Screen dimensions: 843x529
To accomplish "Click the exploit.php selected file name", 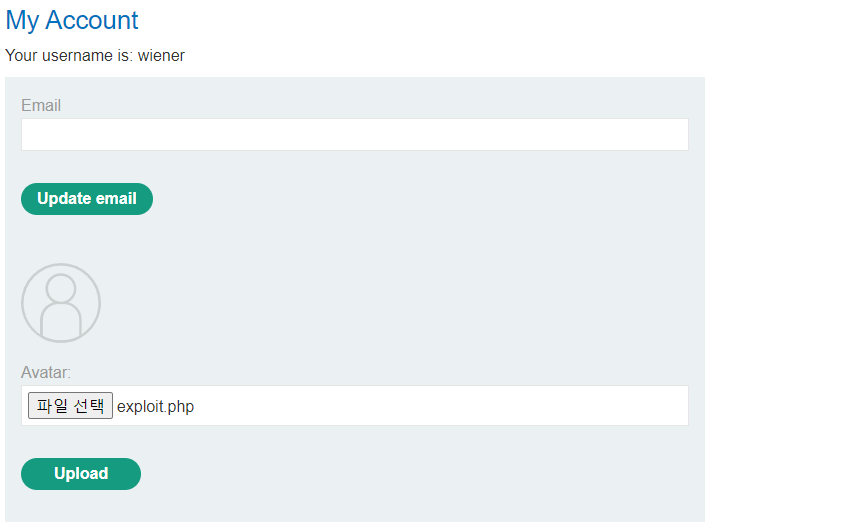I will (x=155, y=406).
